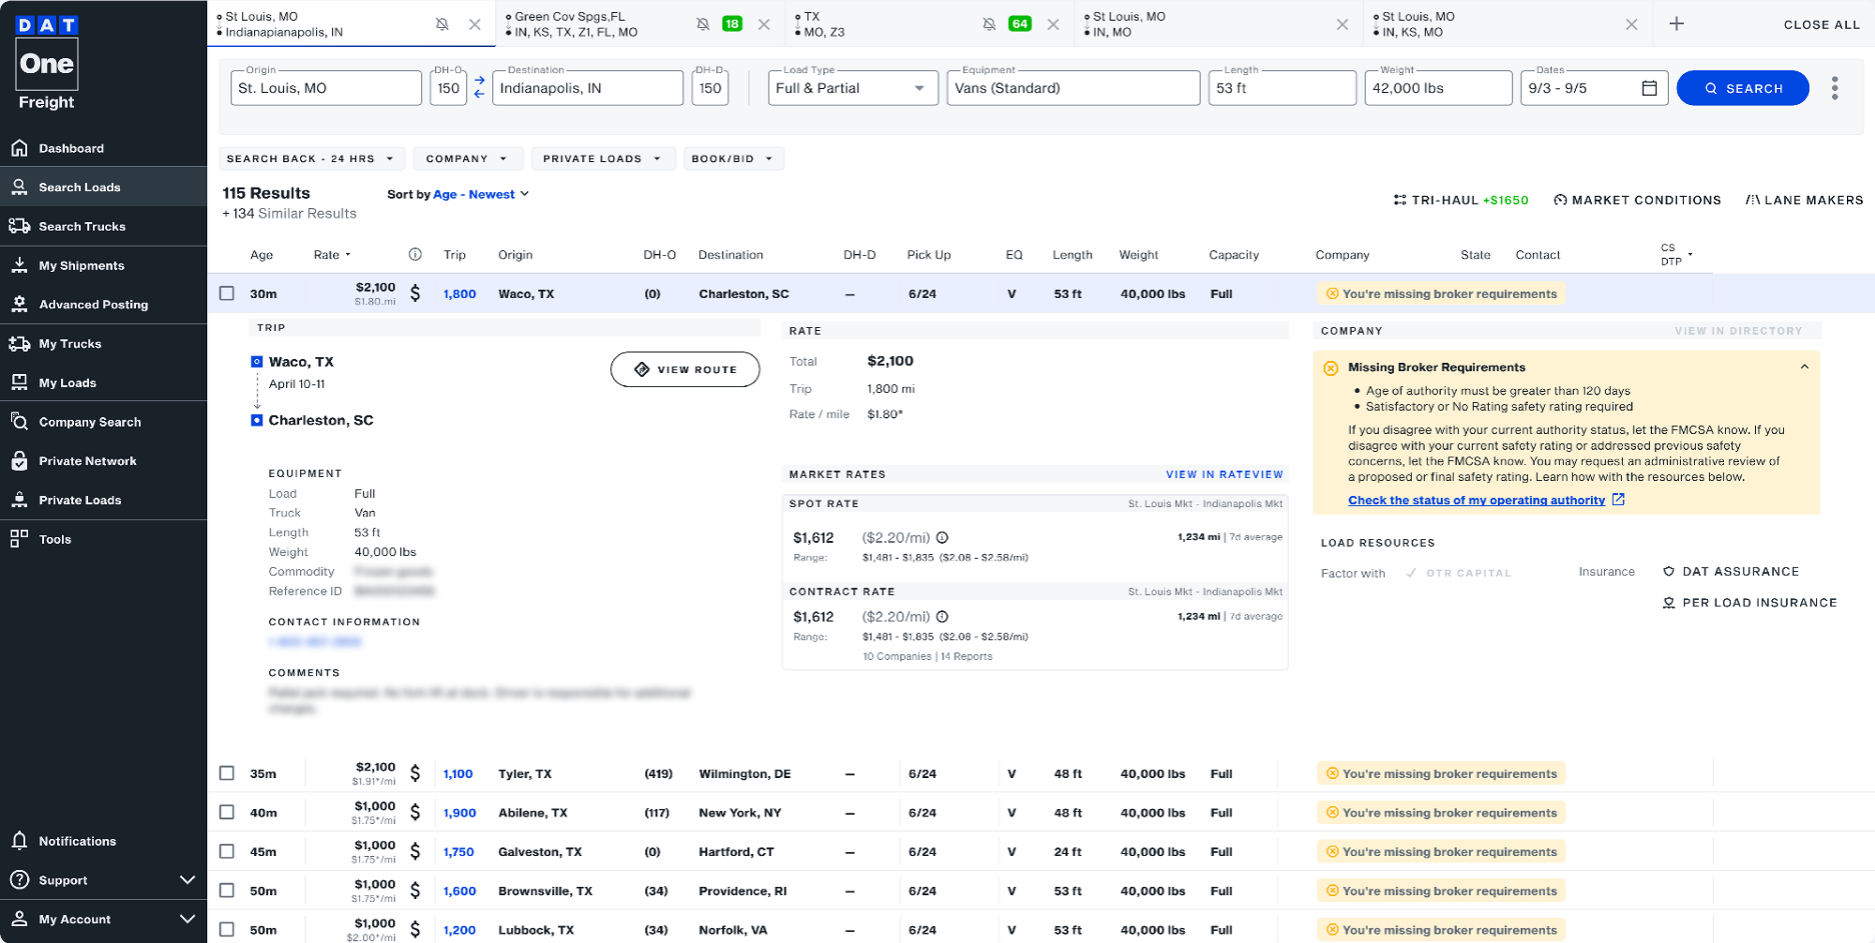
Task: Open the Dates calendar icon
Action: point(1649,88)
